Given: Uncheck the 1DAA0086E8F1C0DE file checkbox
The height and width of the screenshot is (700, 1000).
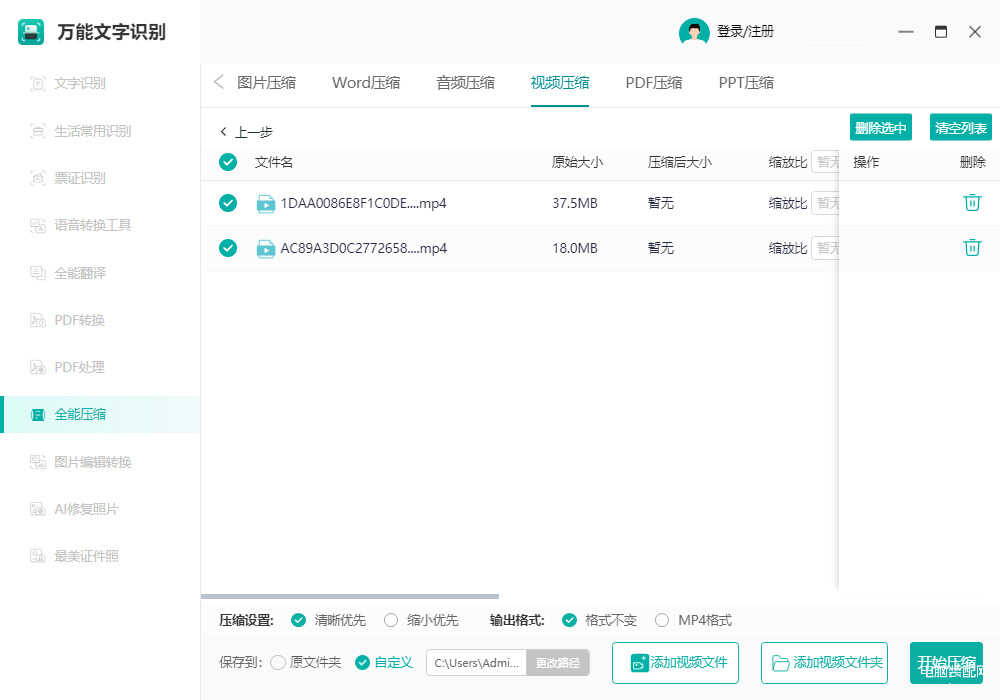Looking at the screenshot, I should (228, 203).
